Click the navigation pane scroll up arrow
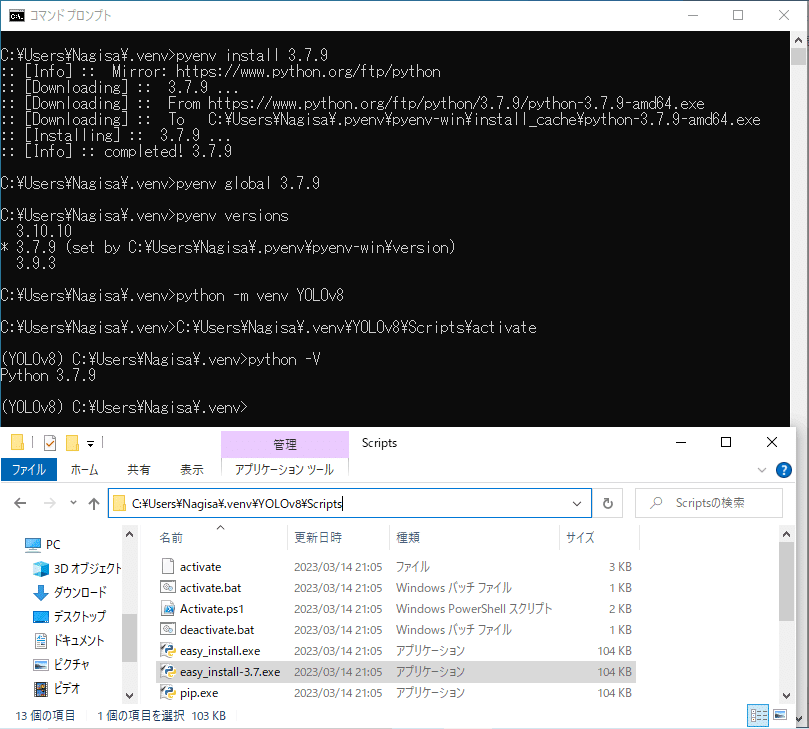 tap(130, 534)
